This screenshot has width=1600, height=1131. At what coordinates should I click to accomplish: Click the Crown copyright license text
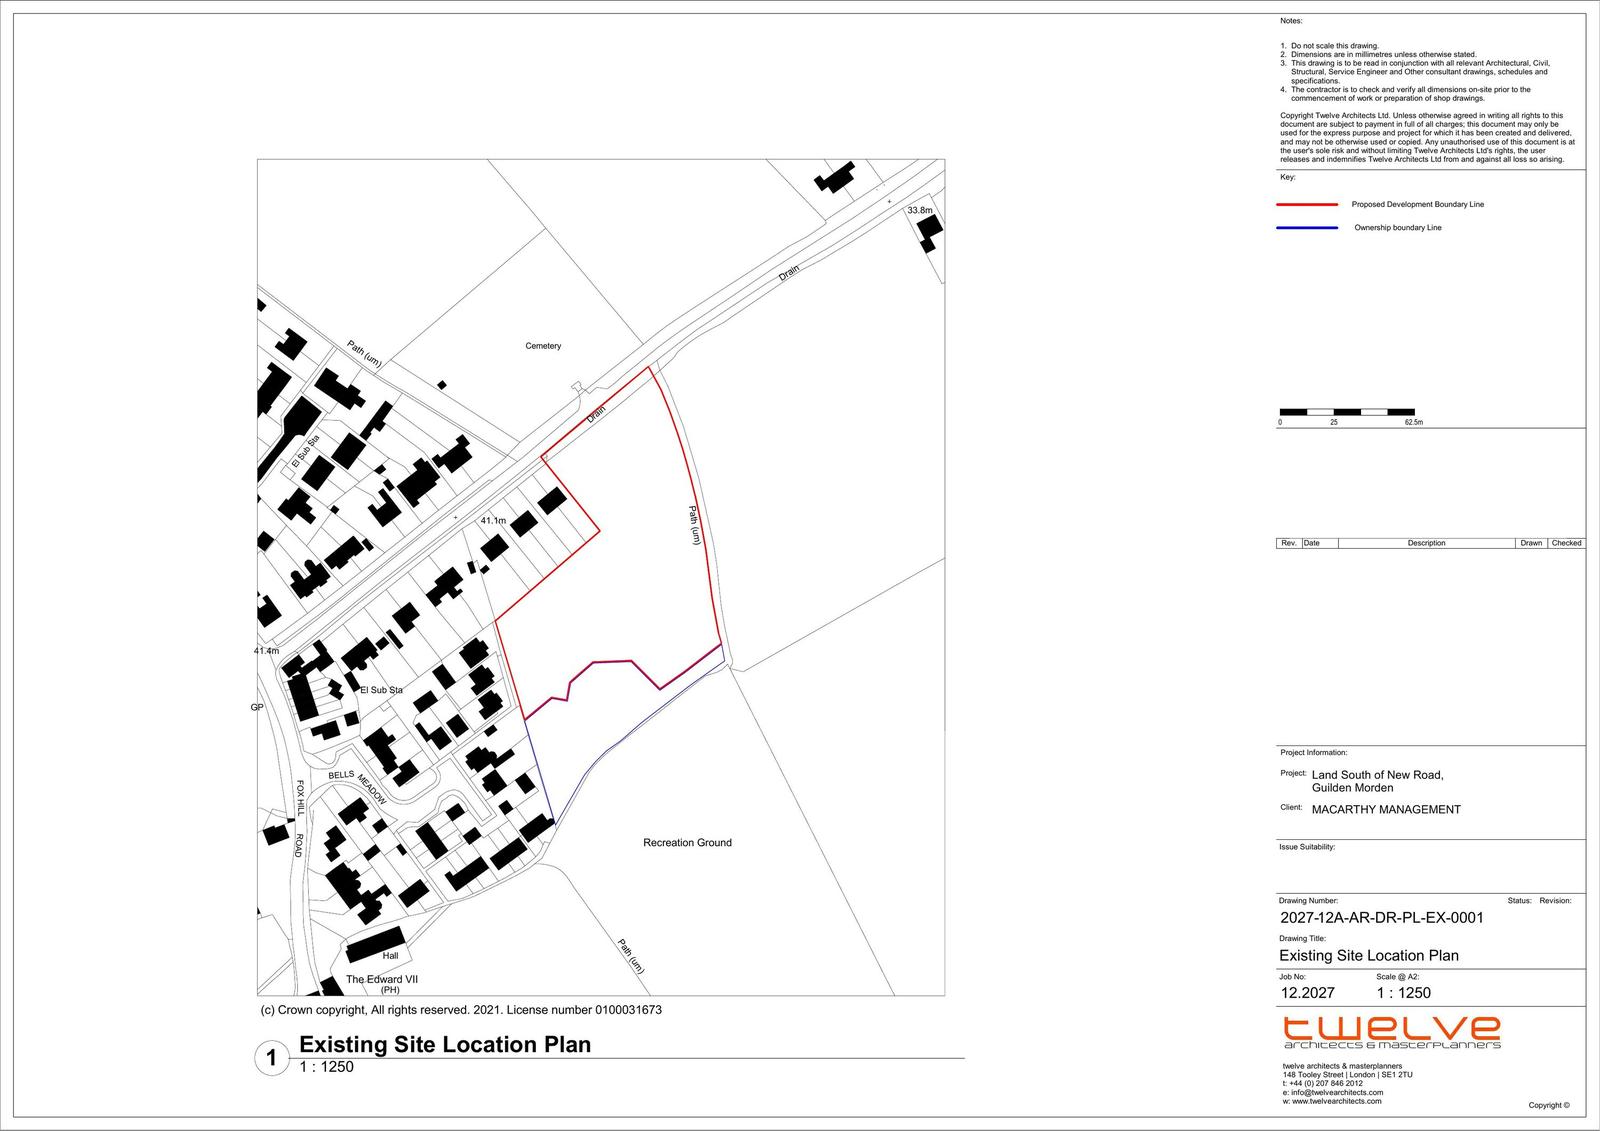point(461,1010)
